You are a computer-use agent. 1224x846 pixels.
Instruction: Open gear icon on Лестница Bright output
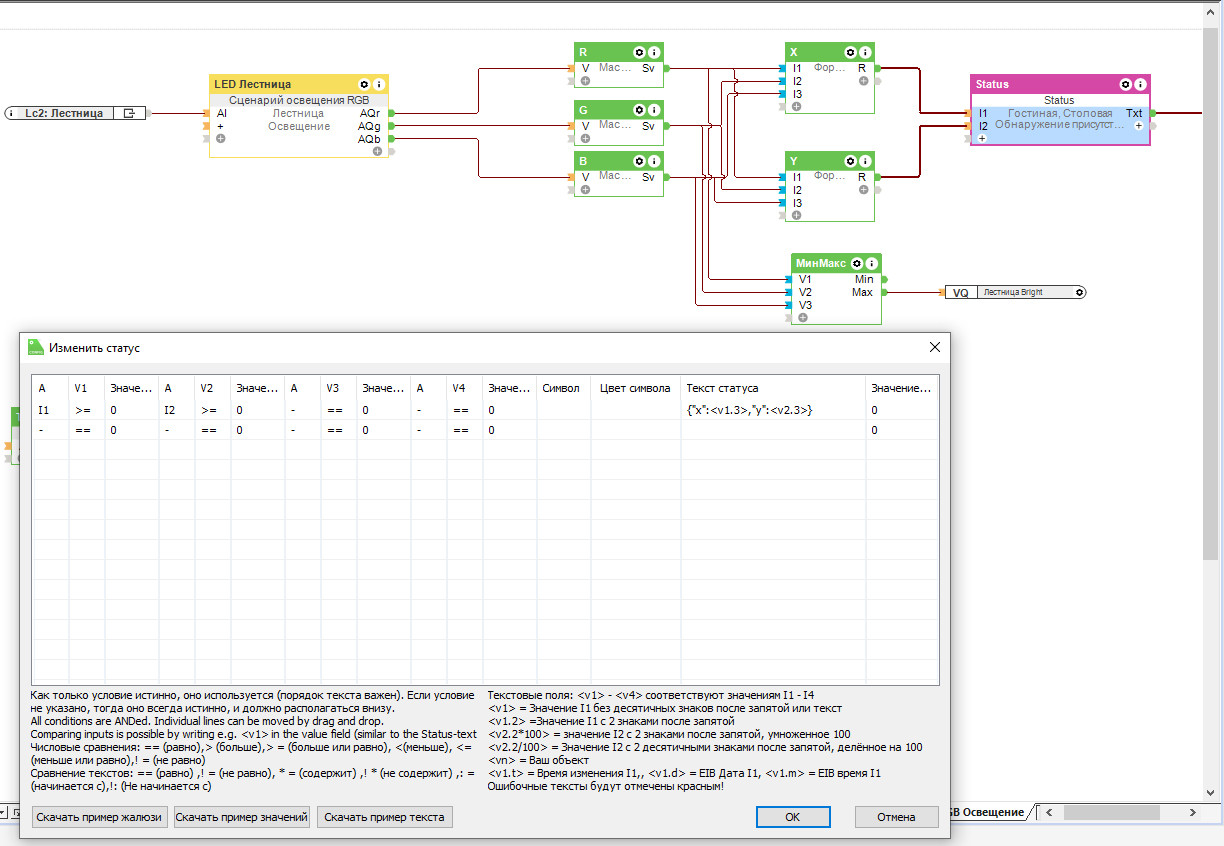coord(1079,292)
